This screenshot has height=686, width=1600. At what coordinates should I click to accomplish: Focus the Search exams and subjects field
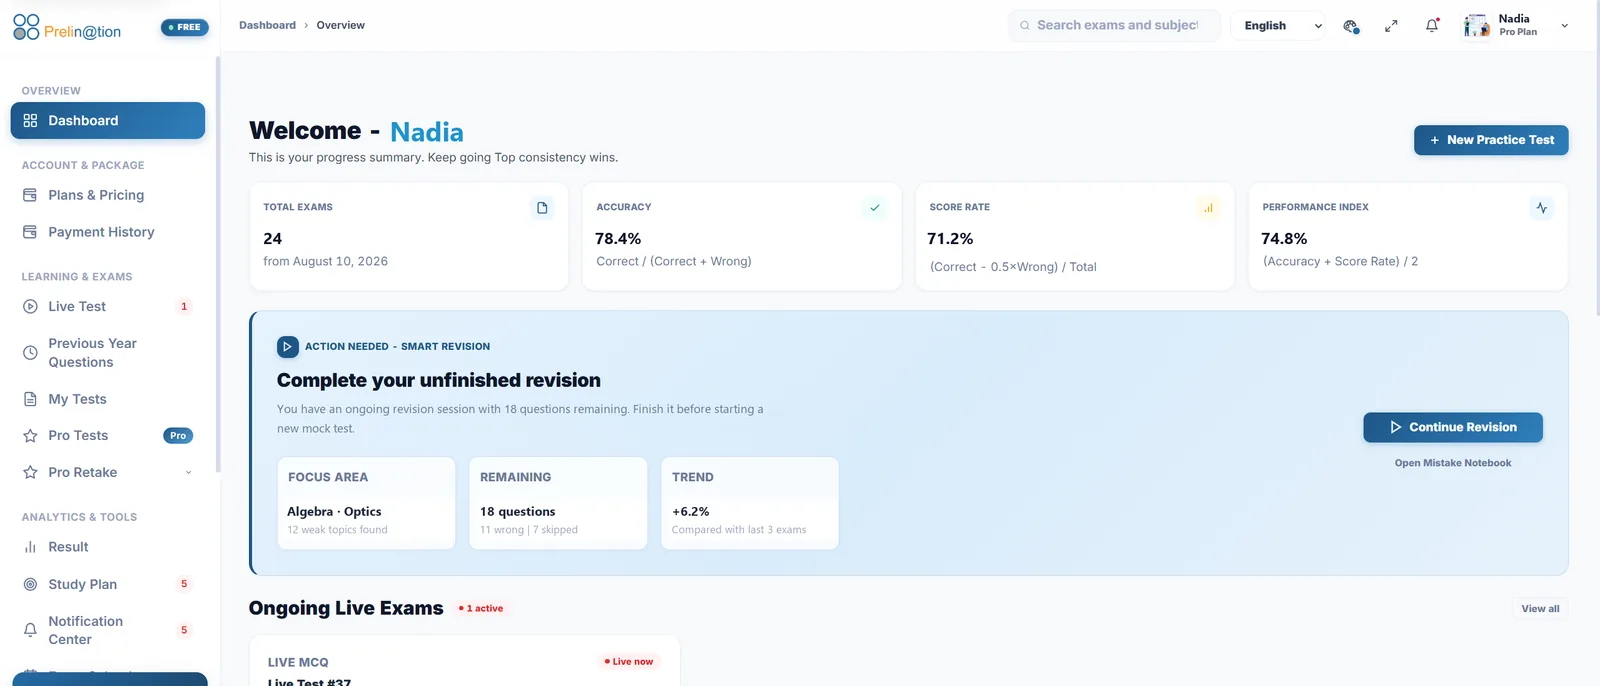[1114, 26]
